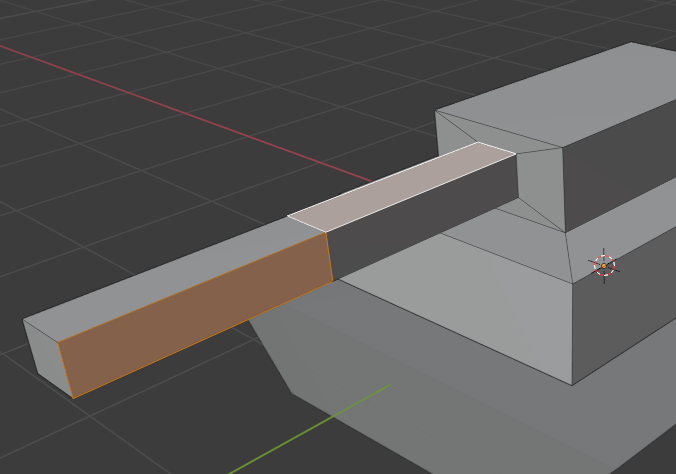Select the dark side face beside the active face
Viewport: 676px width, 474px height.
tap(422, 218)
